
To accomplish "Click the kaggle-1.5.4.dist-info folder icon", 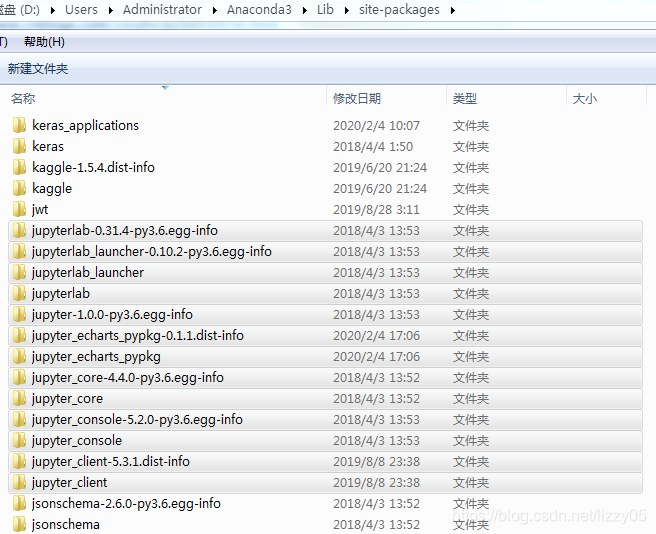I will click(x=19, y=167).
